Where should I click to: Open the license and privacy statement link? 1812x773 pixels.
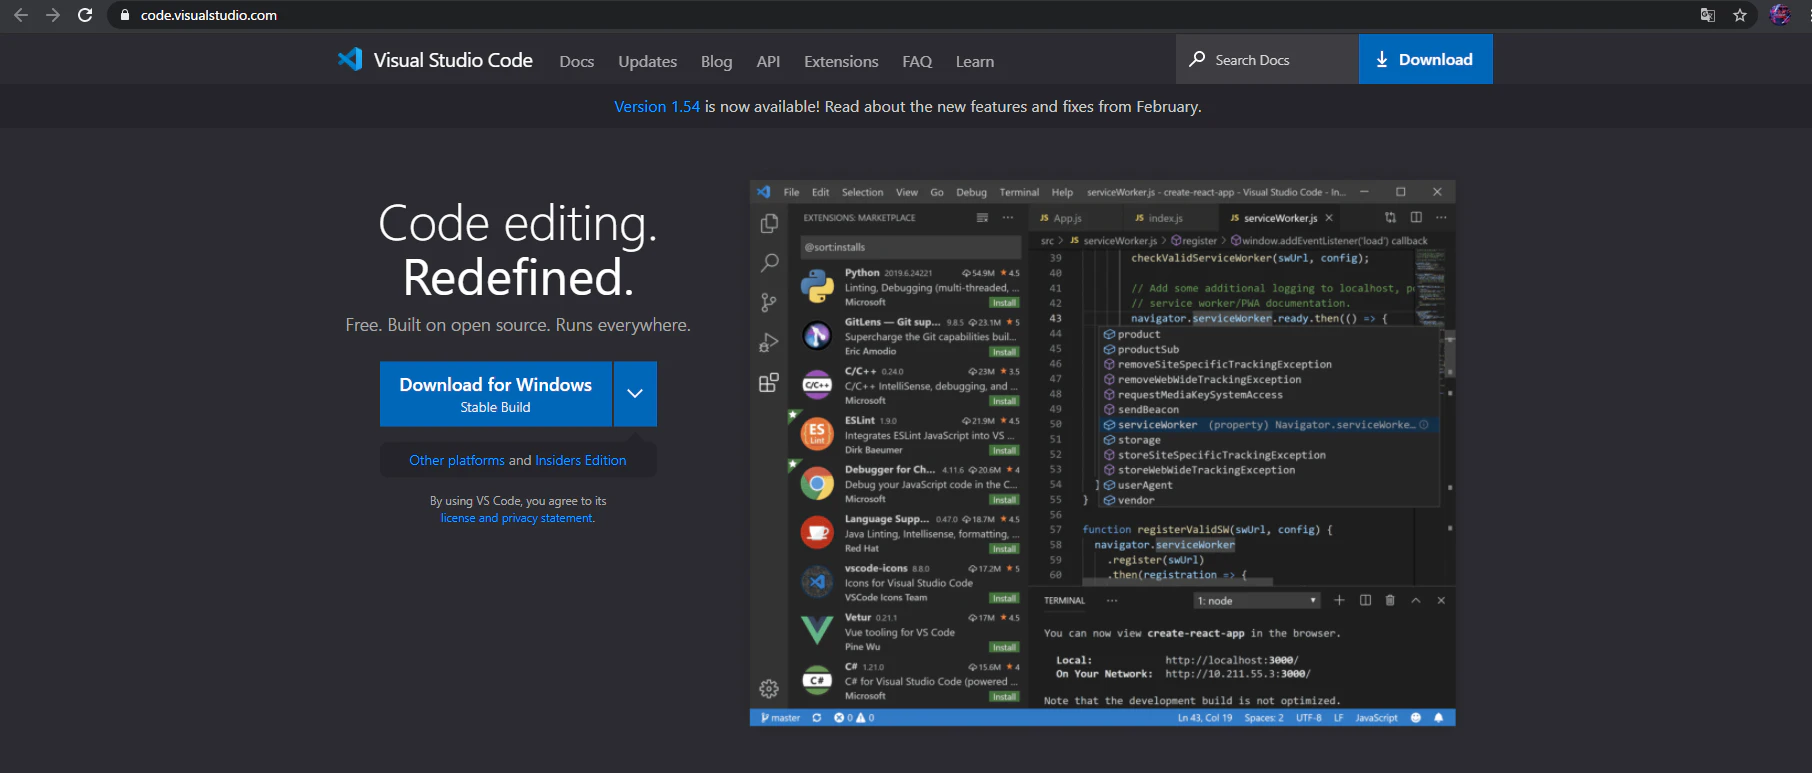517,518
